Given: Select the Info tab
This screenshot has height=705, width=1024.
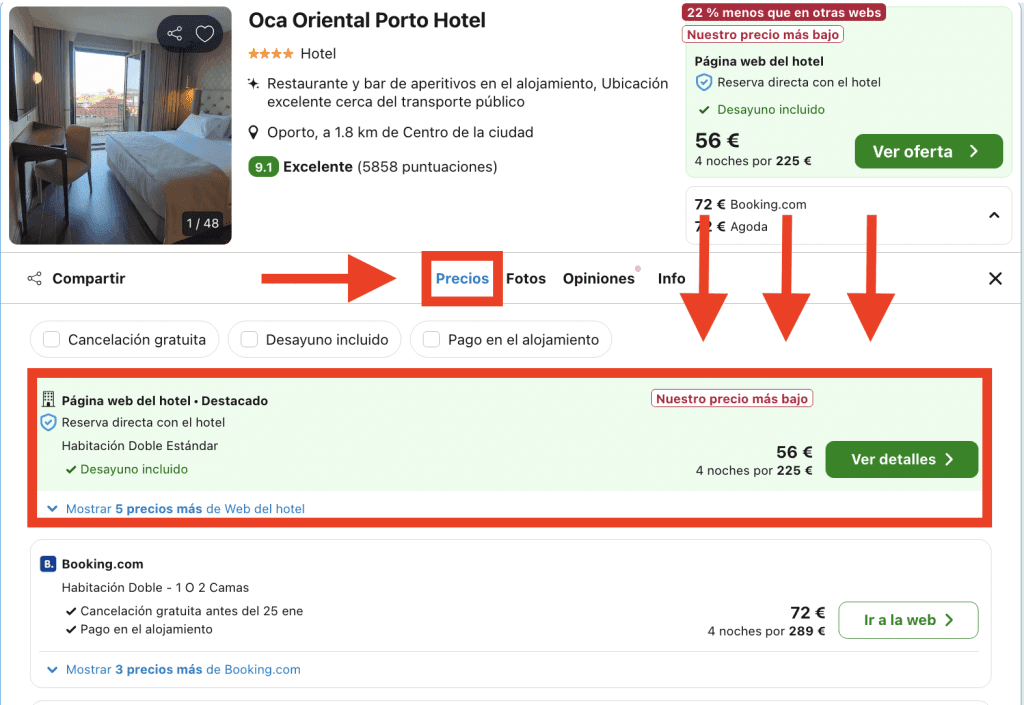Looking at the screenshot, I should [x=671, y=279].
